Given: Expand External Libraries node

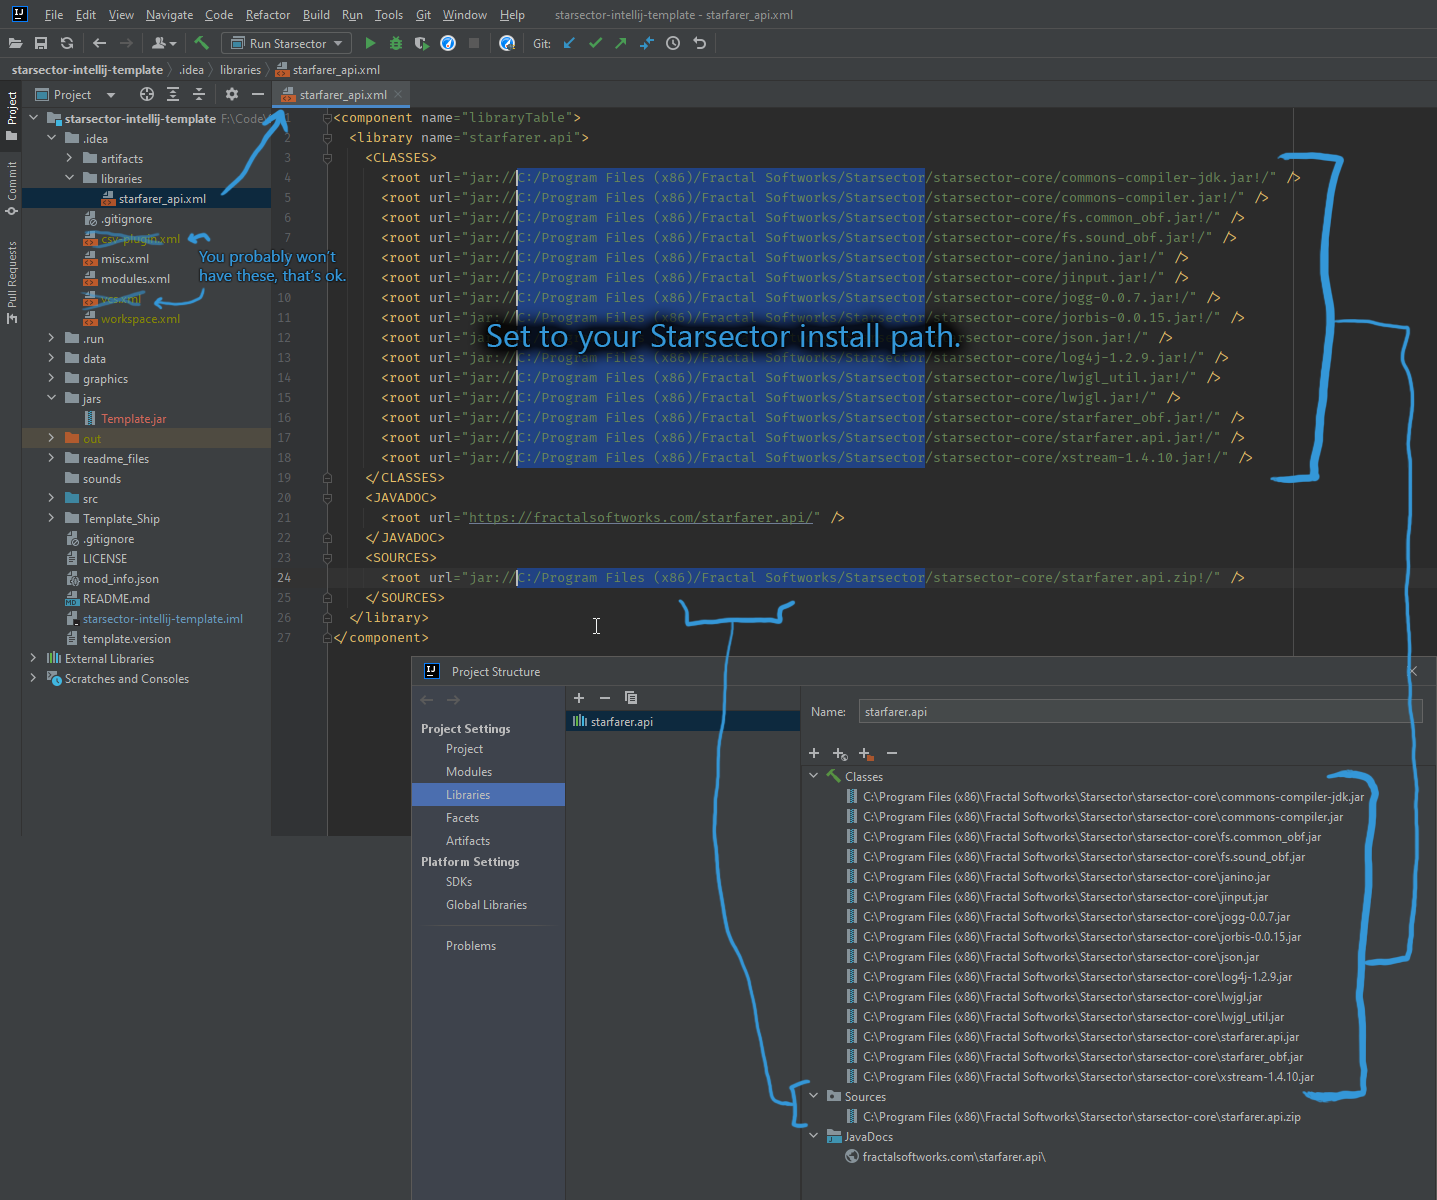Looking at the screenshot, I should [34, 658].
